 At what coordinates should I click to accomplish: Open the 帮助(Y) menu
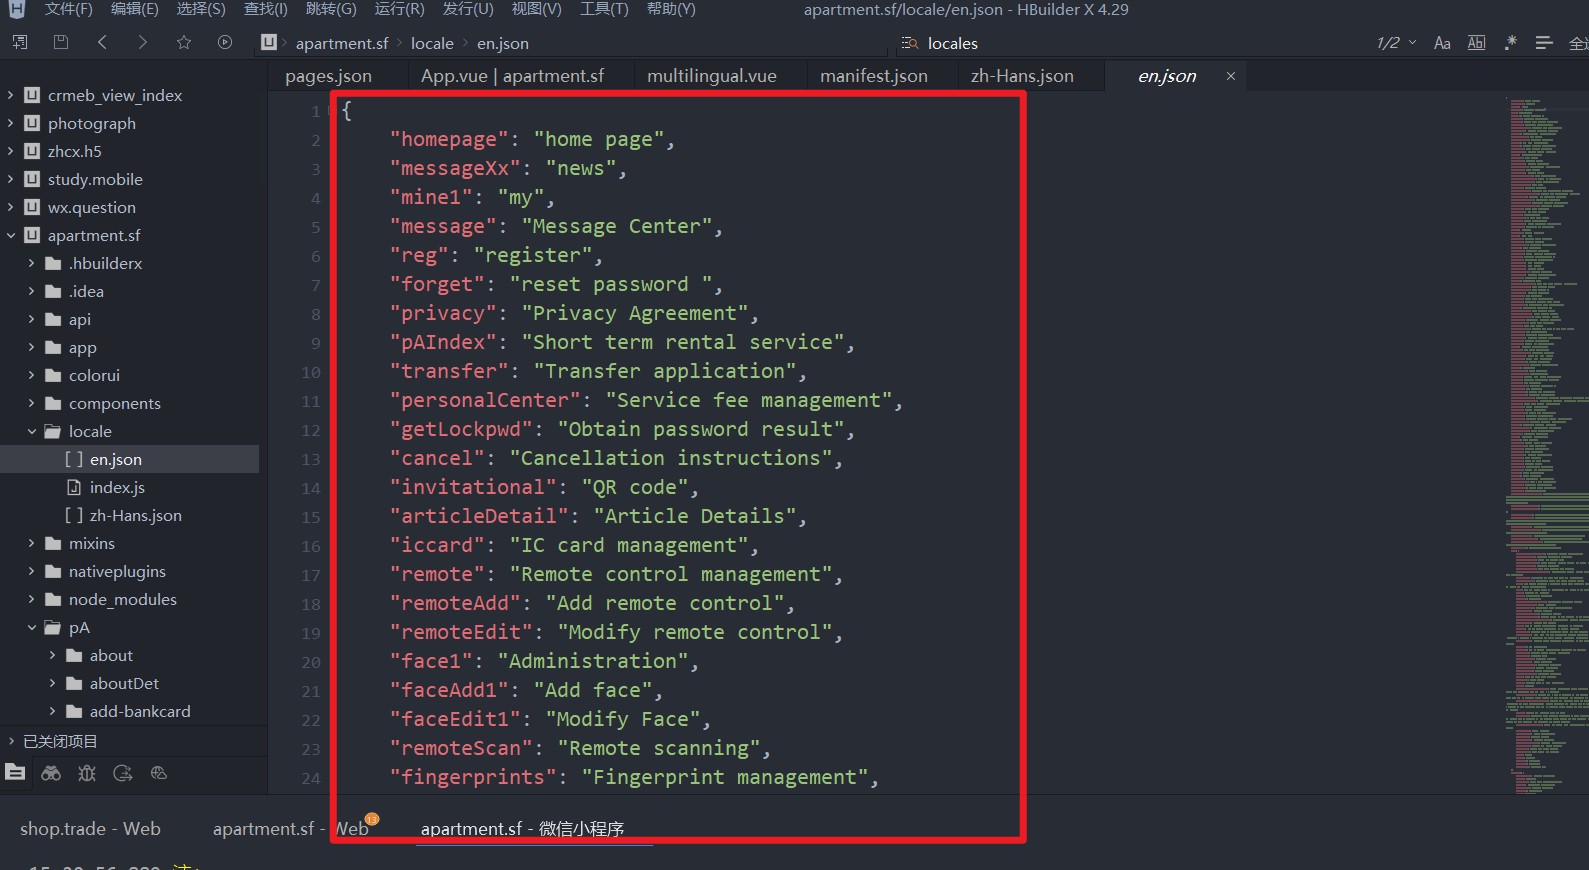[x=671, y=9]
